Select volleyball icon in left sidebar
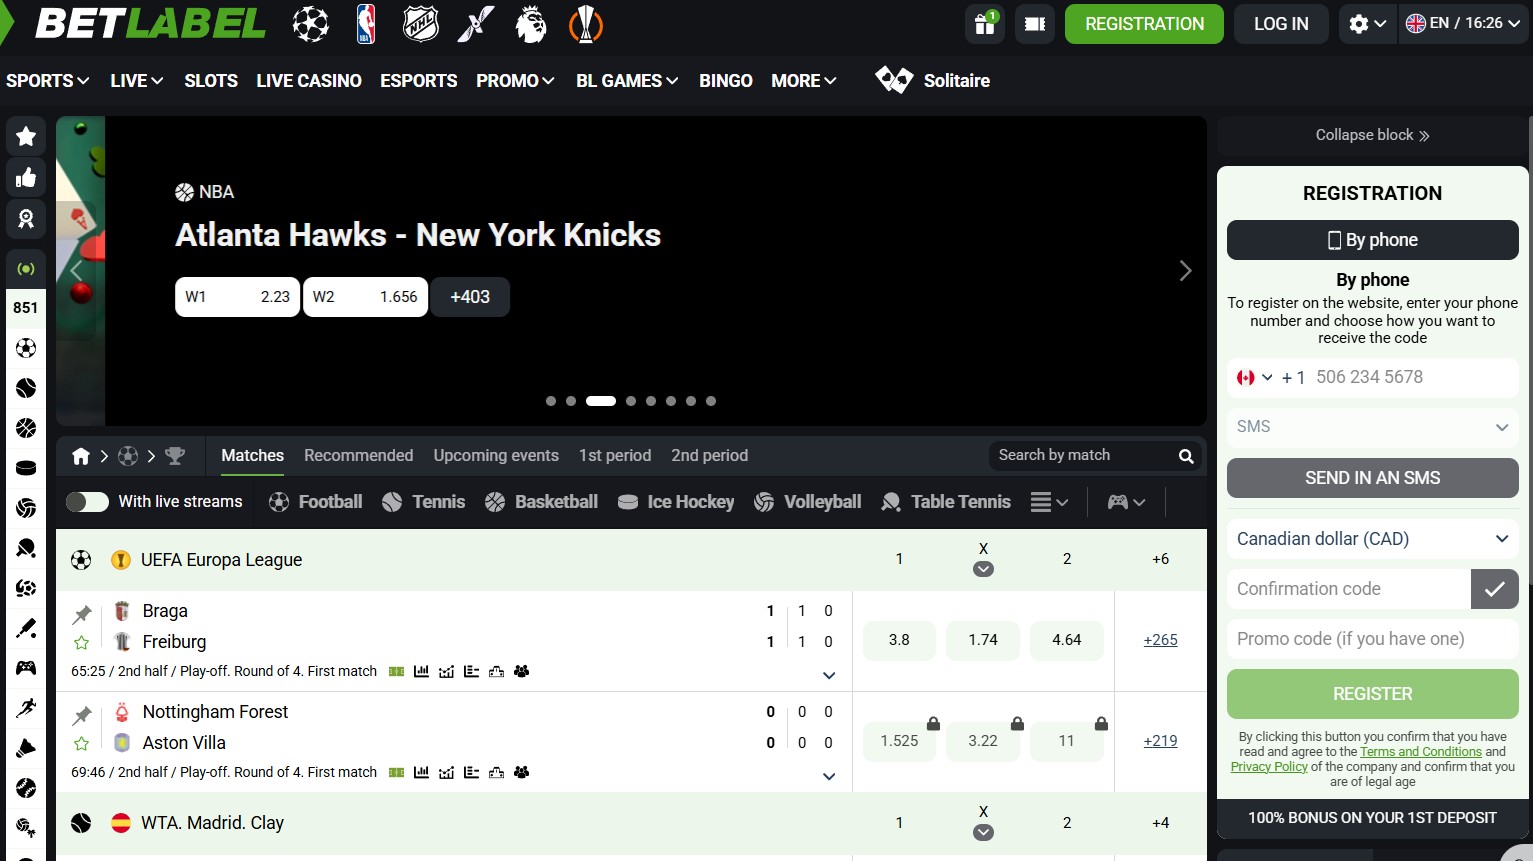Viewport: 1533px width, 861px height. 26,508
